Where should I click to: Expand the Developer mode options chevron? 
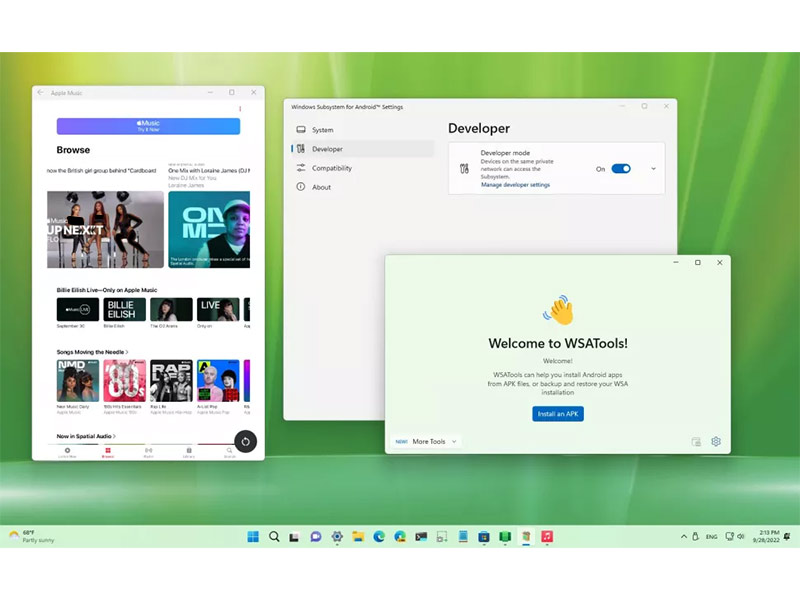[653, 169]
